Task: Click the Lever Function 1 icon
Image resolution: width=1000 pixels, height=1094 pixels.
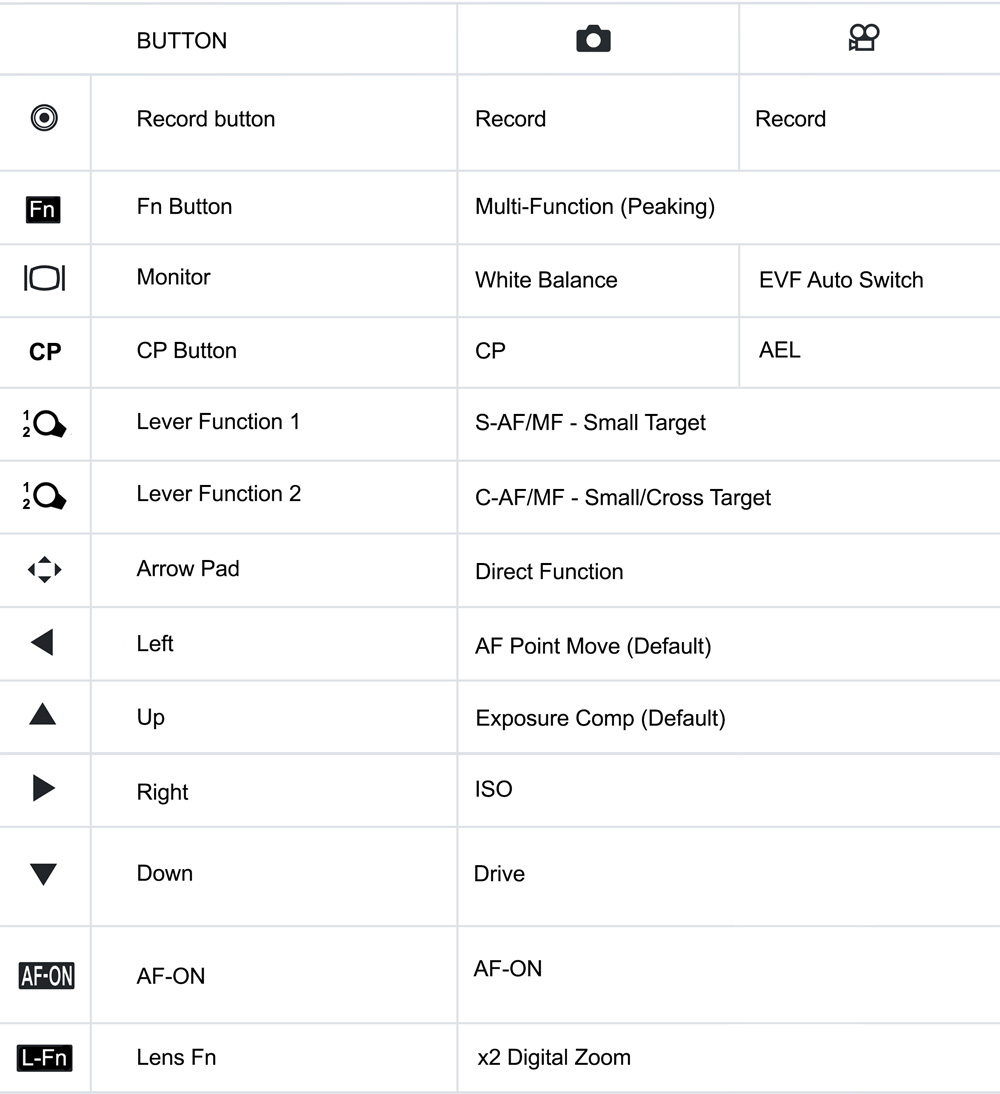Action: pyautogui.click(x=45, y=424)
